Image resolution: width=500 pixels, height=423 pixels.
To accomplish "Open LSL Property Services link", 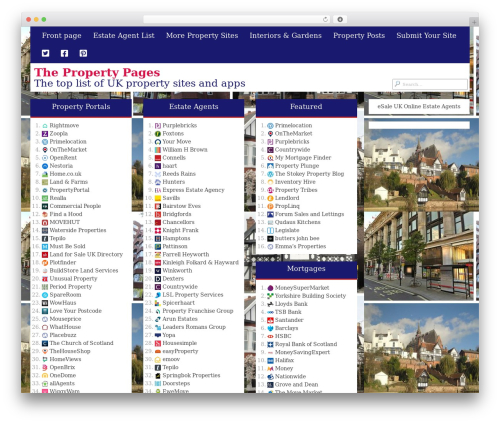I will click(193, 295).
